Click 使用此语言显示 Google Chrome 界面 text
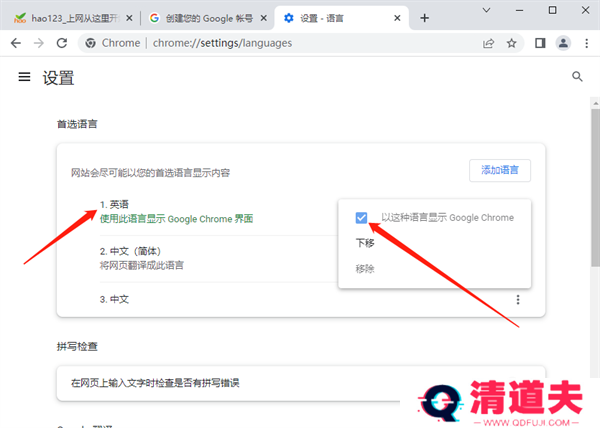 click(176, 219)
